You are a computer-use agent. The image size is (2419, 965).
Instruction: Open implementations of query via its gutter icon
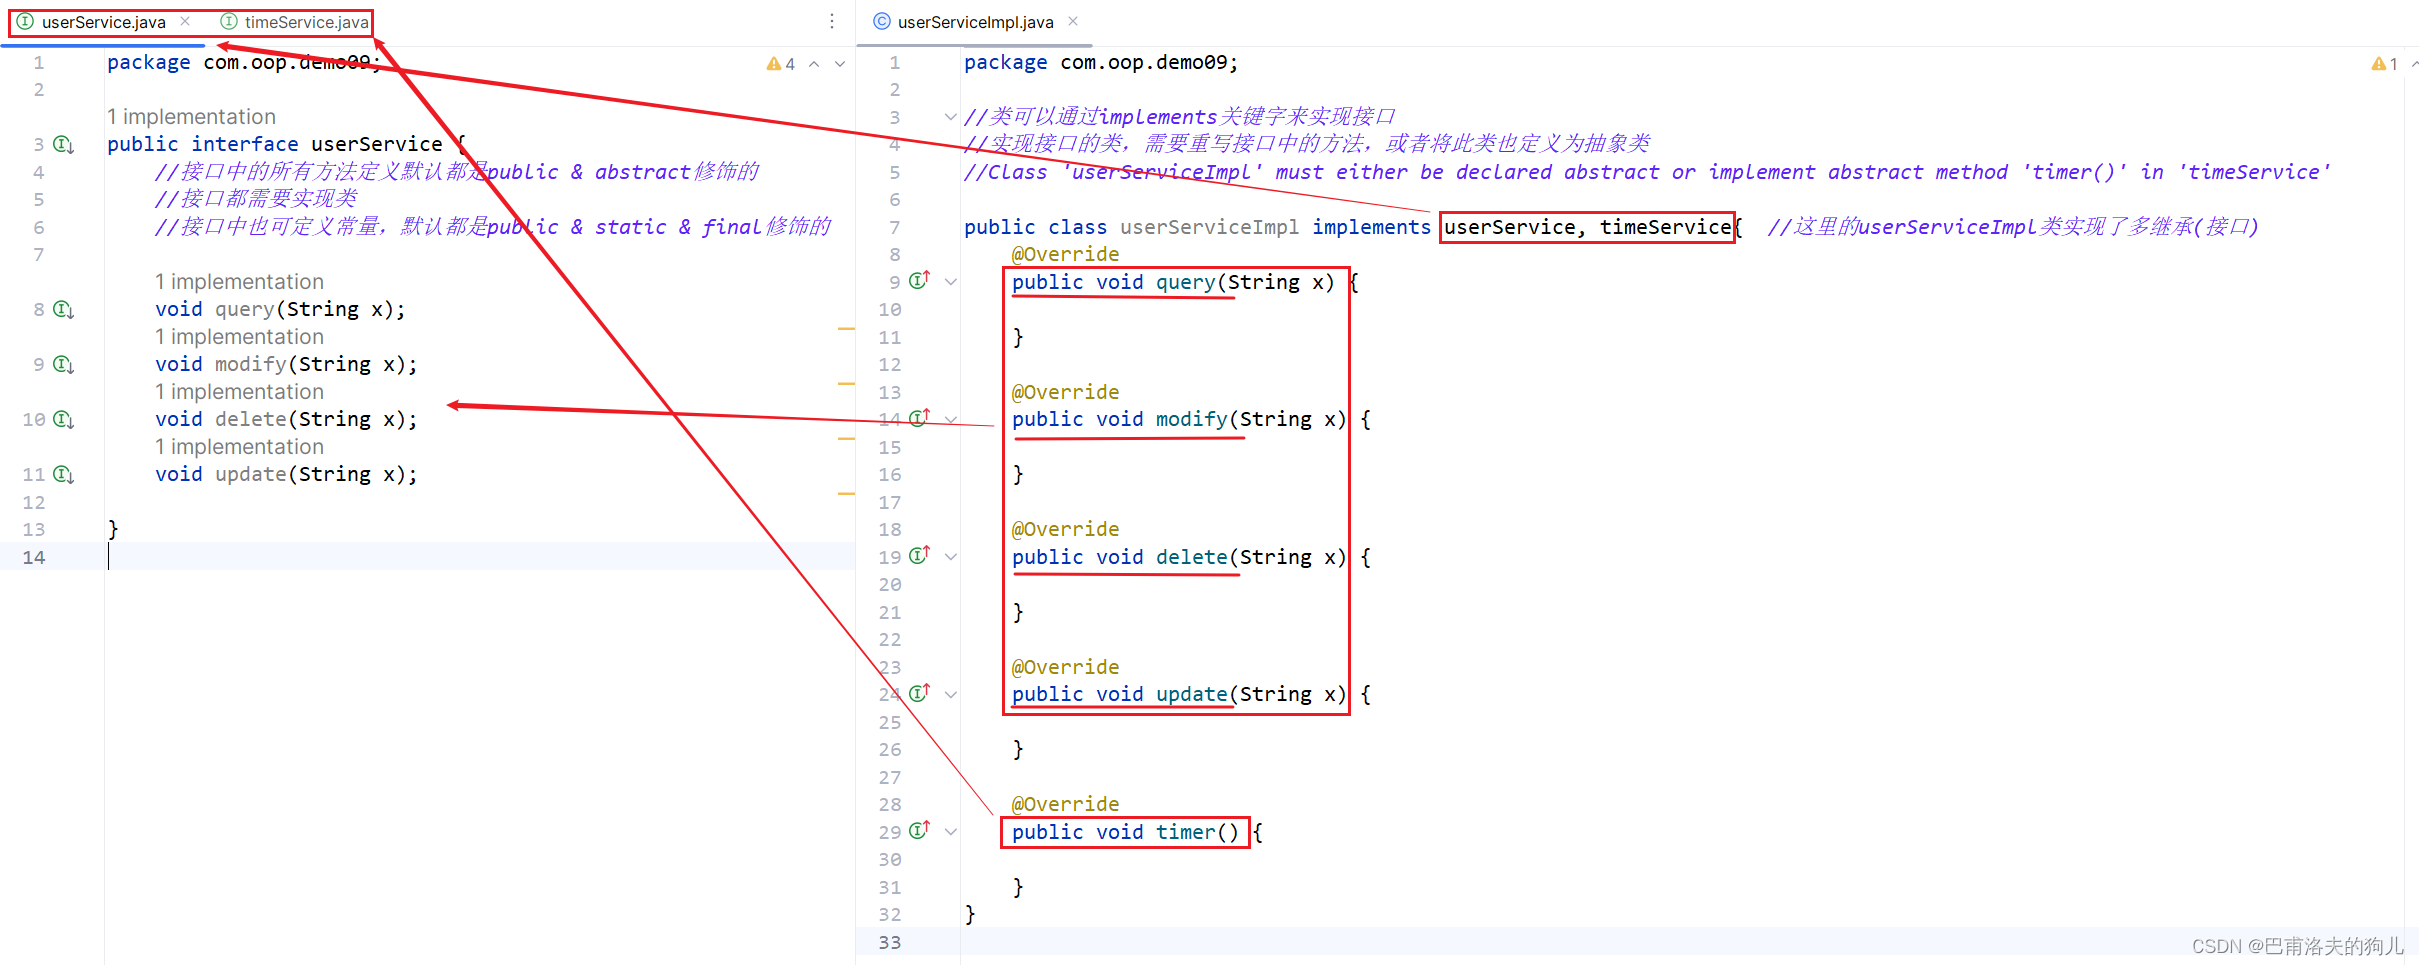point(63,309)
